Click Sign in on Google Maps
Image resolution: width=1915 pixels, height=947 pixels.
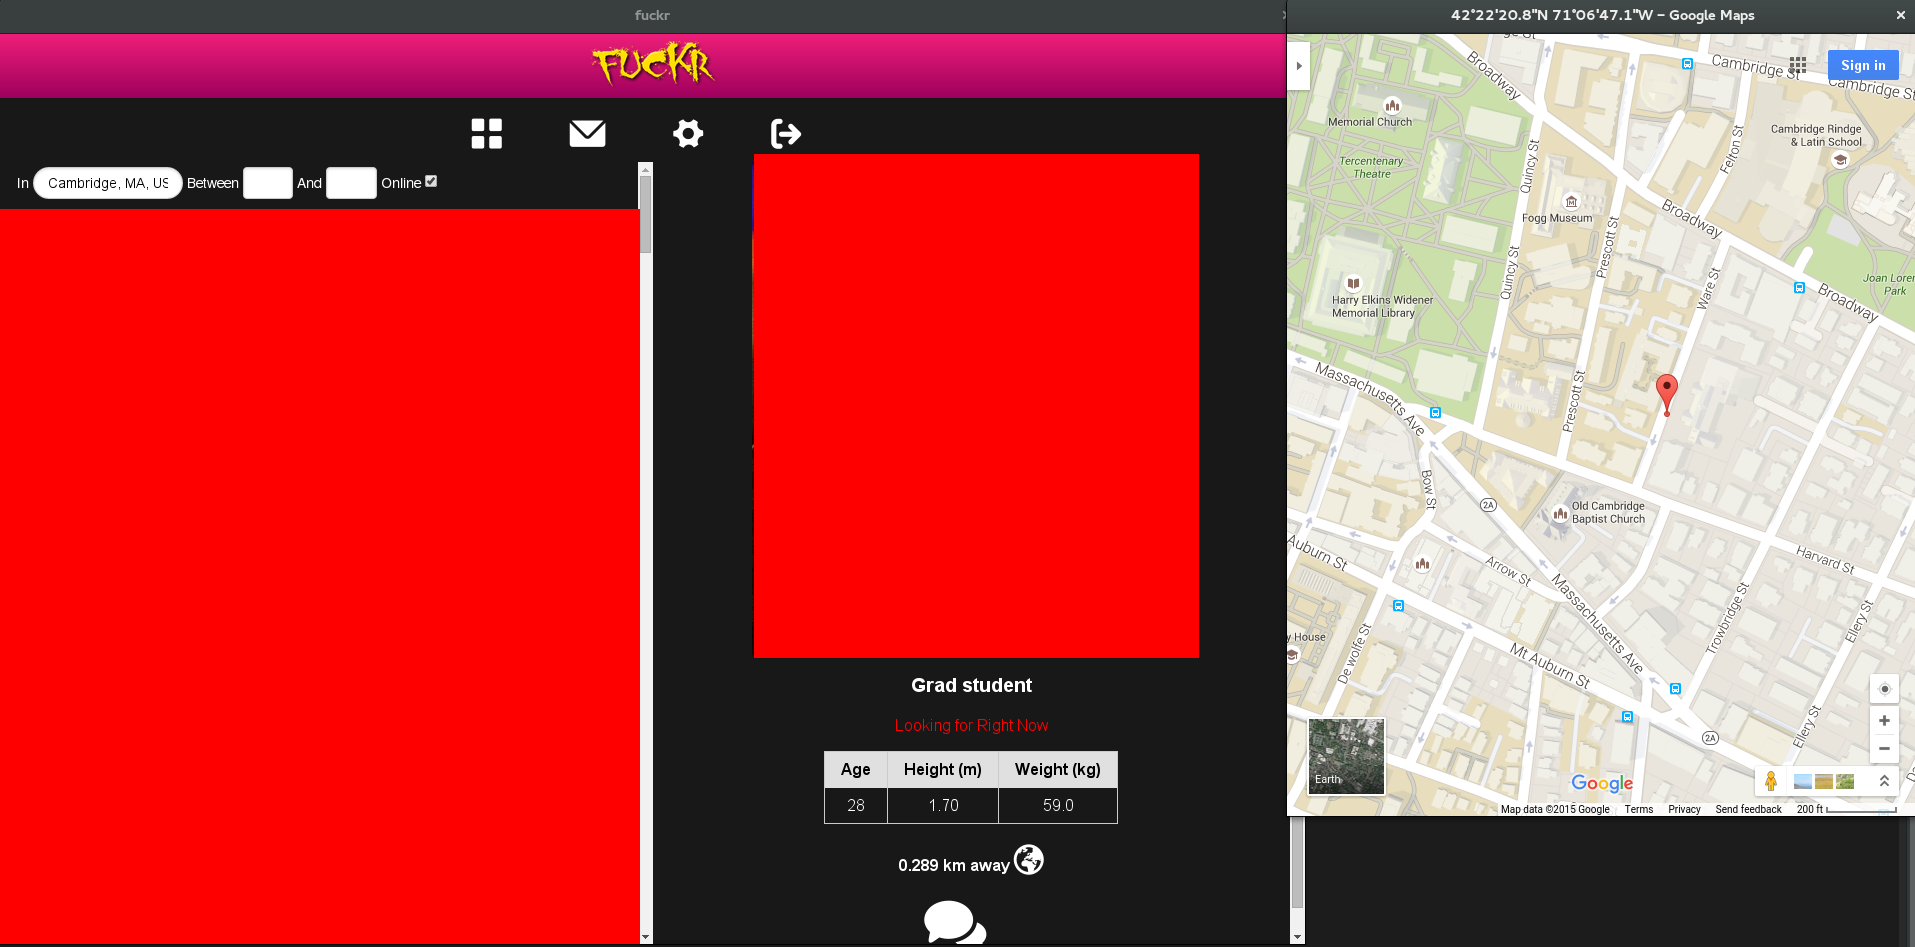pyautogui.click(x=1863, y=65)
